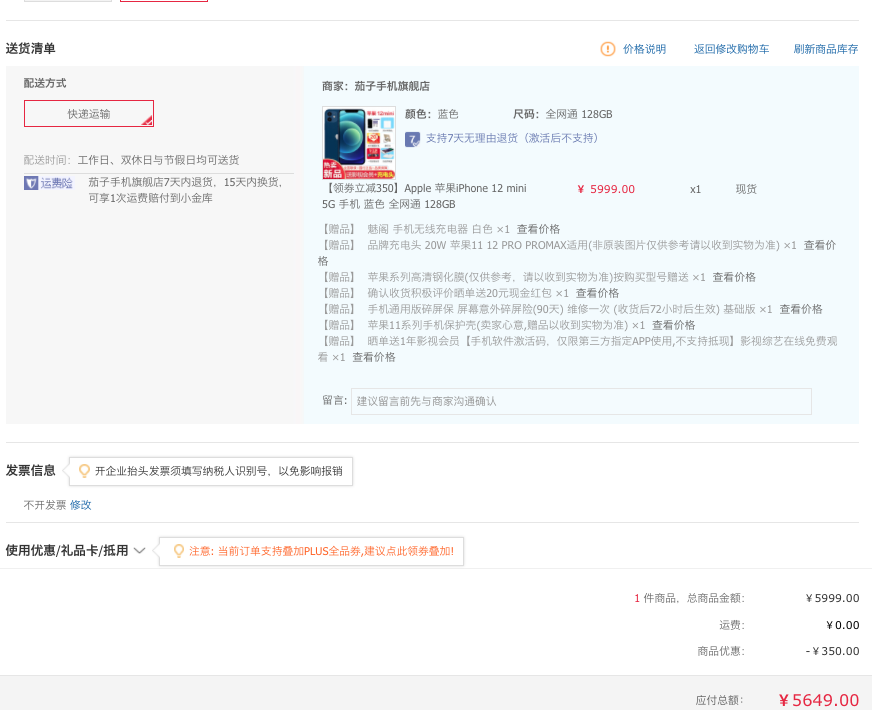
Task: Click the 留言 message input field
Action: 581,401
